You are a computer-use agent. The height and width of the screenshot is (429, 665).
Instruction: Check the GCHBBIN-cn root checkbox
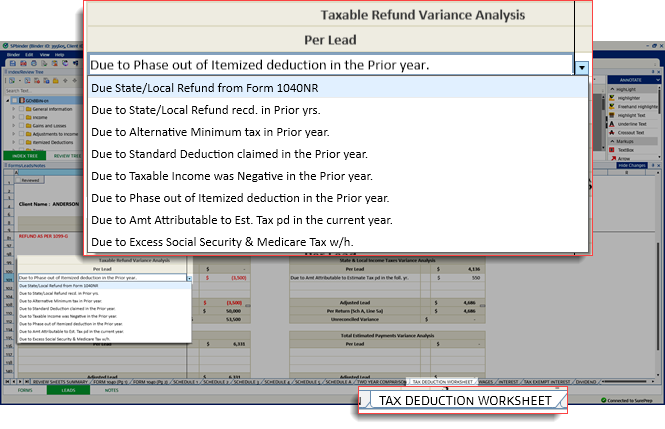pyautogui.click(x=15, y=100)
